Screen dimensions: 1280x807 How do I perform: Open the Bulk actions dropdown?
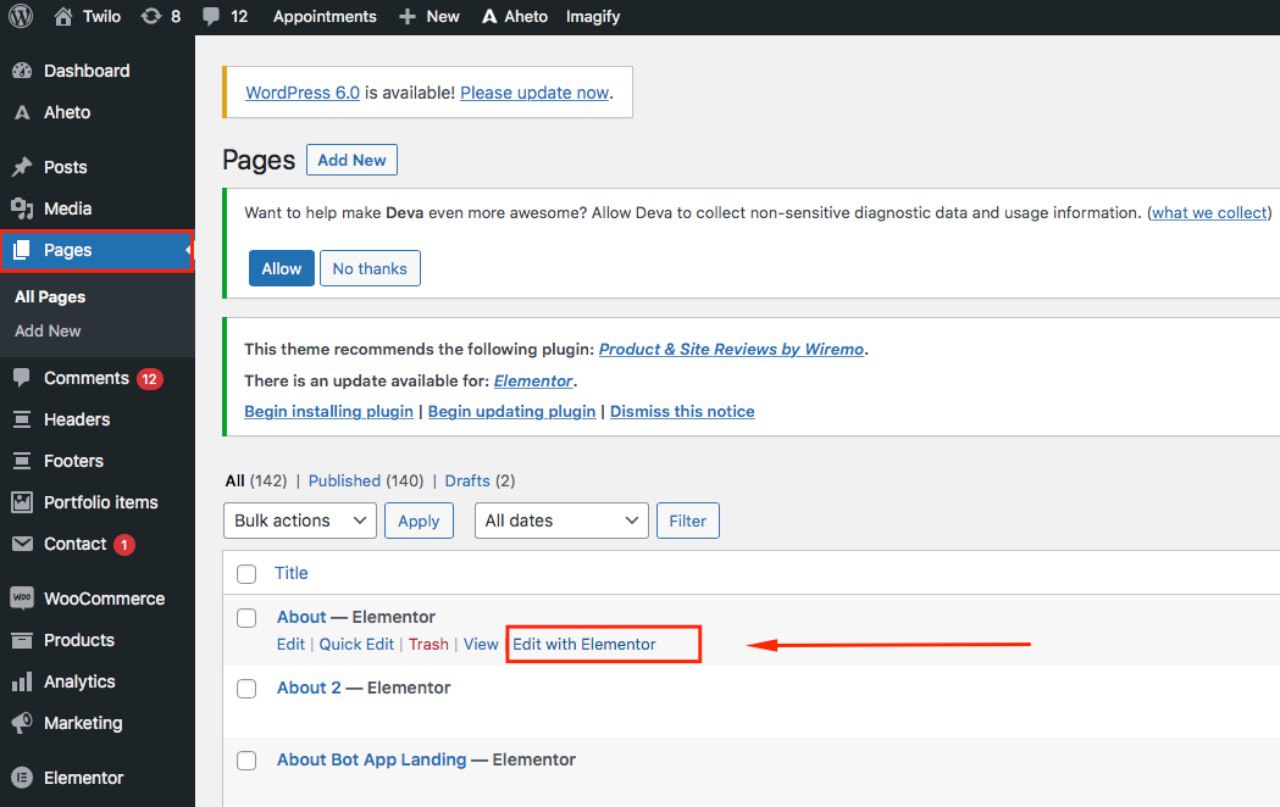click(x=299, y=520)
